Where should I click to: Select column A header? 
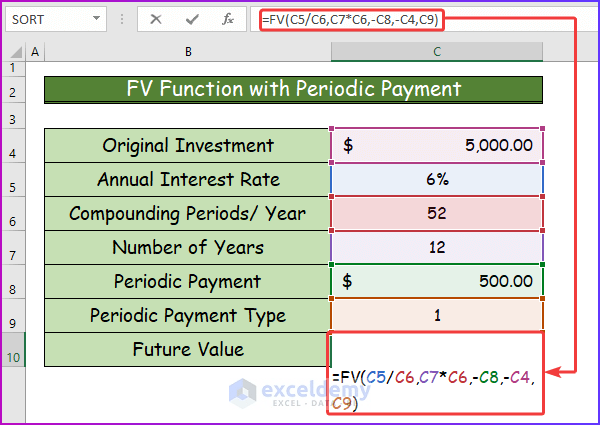click(35, 52)
